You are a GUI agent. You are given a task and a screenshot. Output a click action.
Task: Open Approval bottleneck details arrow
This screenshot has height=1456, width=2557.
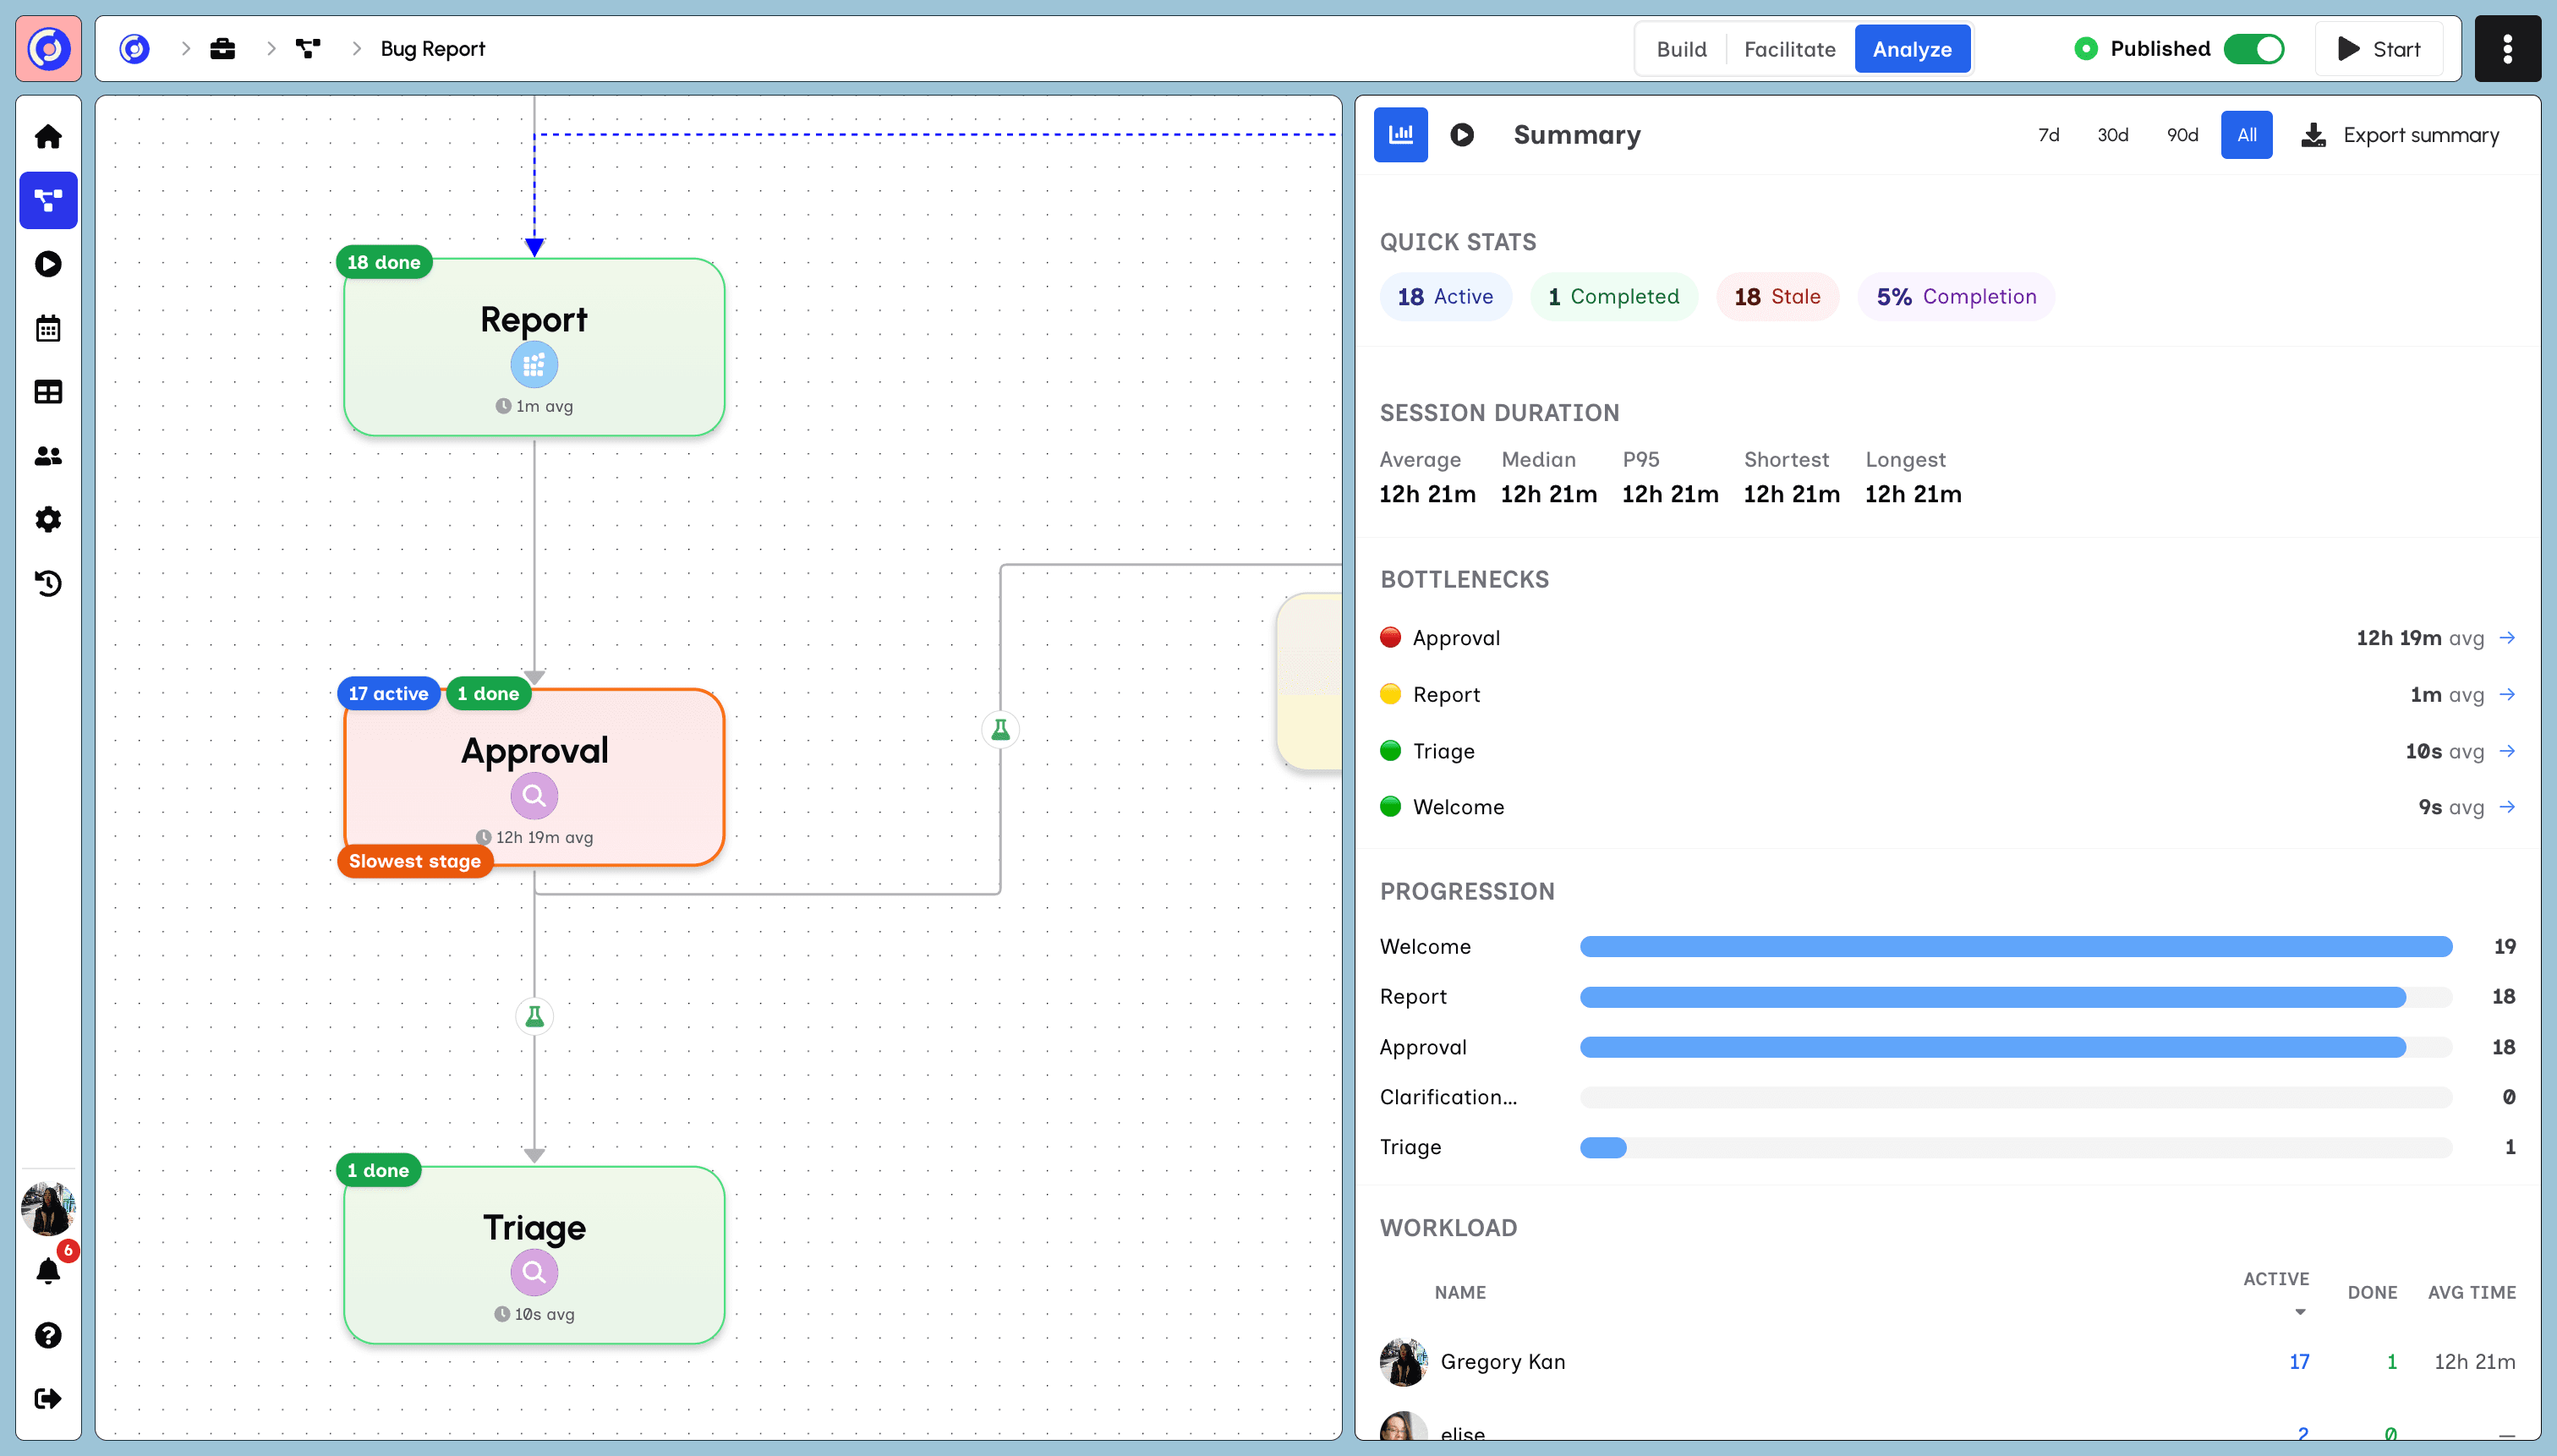2507,638
